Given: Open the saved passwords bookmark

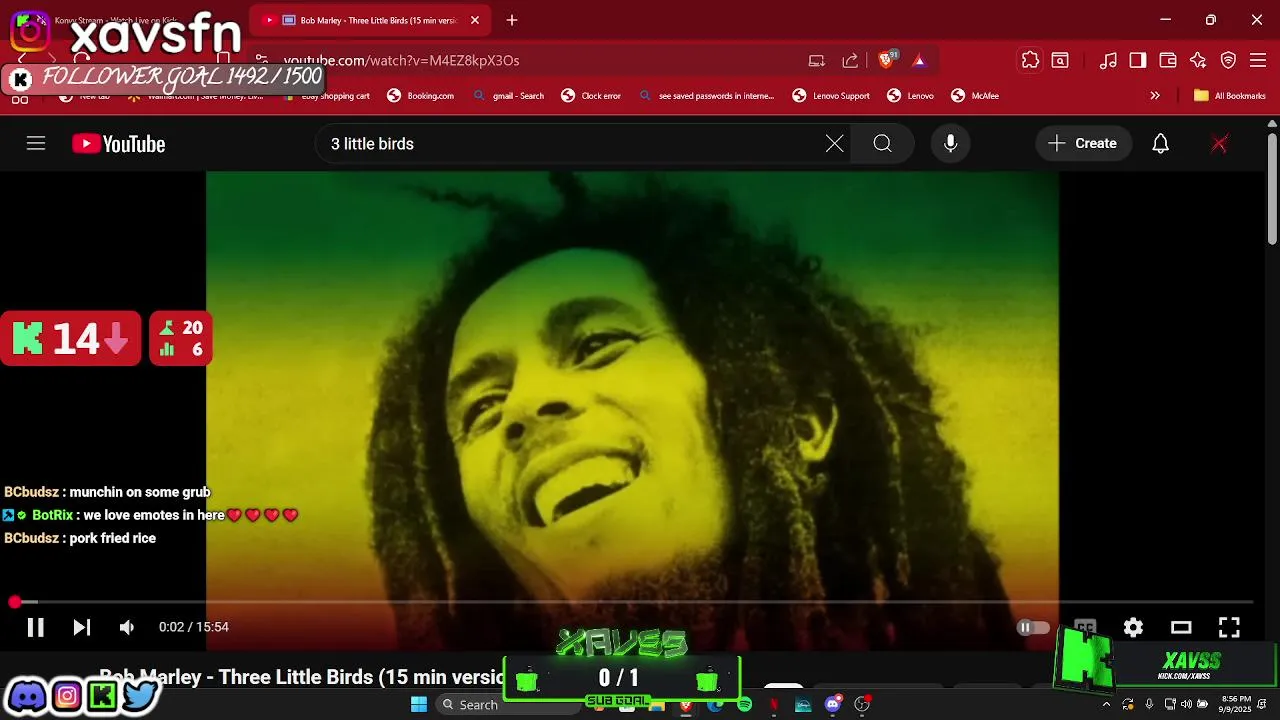Looking at the screenshot, I should (x=706, y=96).
